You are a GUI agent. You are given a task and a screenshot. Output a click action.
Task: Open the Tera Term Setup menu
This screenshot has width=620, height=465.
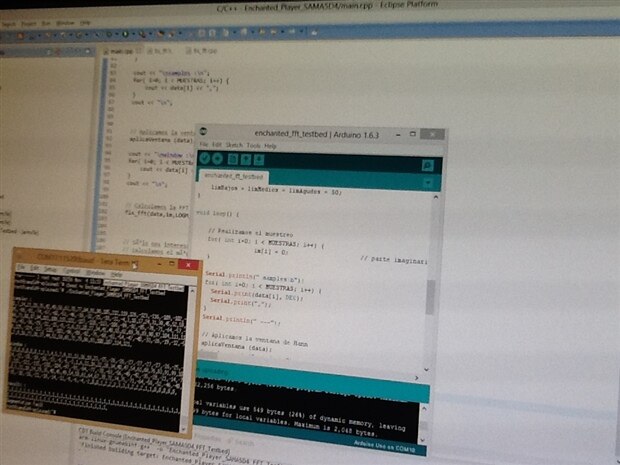click(x=50, y=269)
